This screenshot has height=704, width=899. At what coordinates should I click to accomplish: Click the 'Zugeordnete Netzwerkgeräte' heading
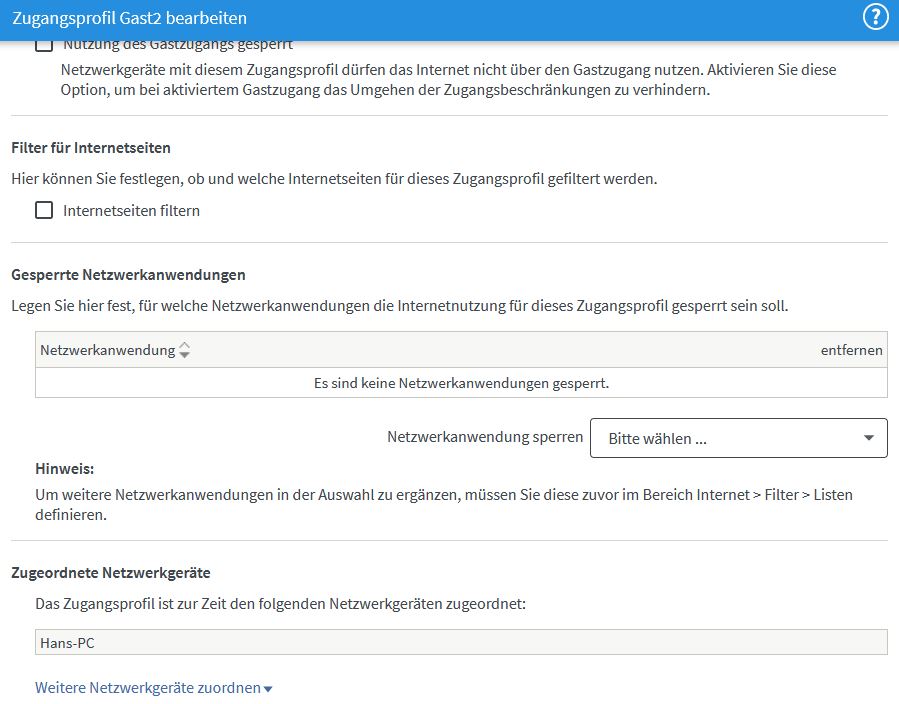pyautogui.click(x=111, y=572)
